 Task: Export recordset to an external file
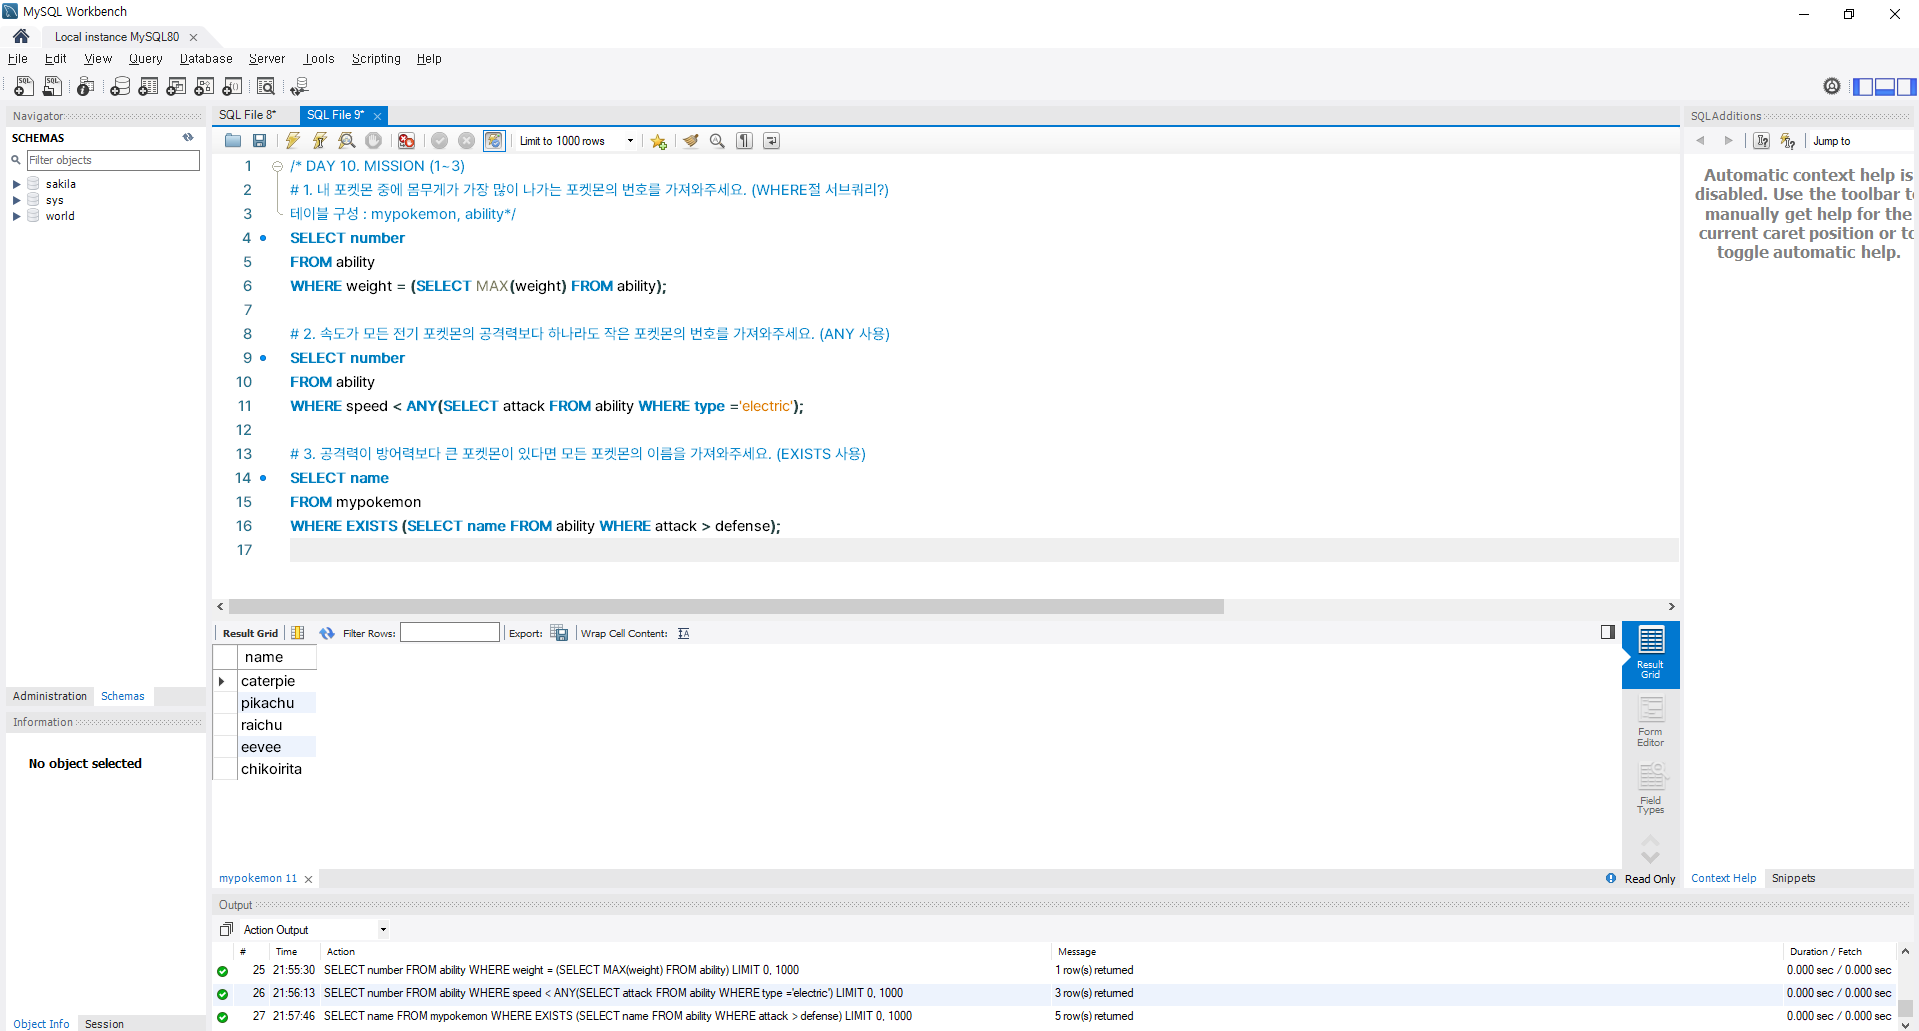[x=559, y=633]
